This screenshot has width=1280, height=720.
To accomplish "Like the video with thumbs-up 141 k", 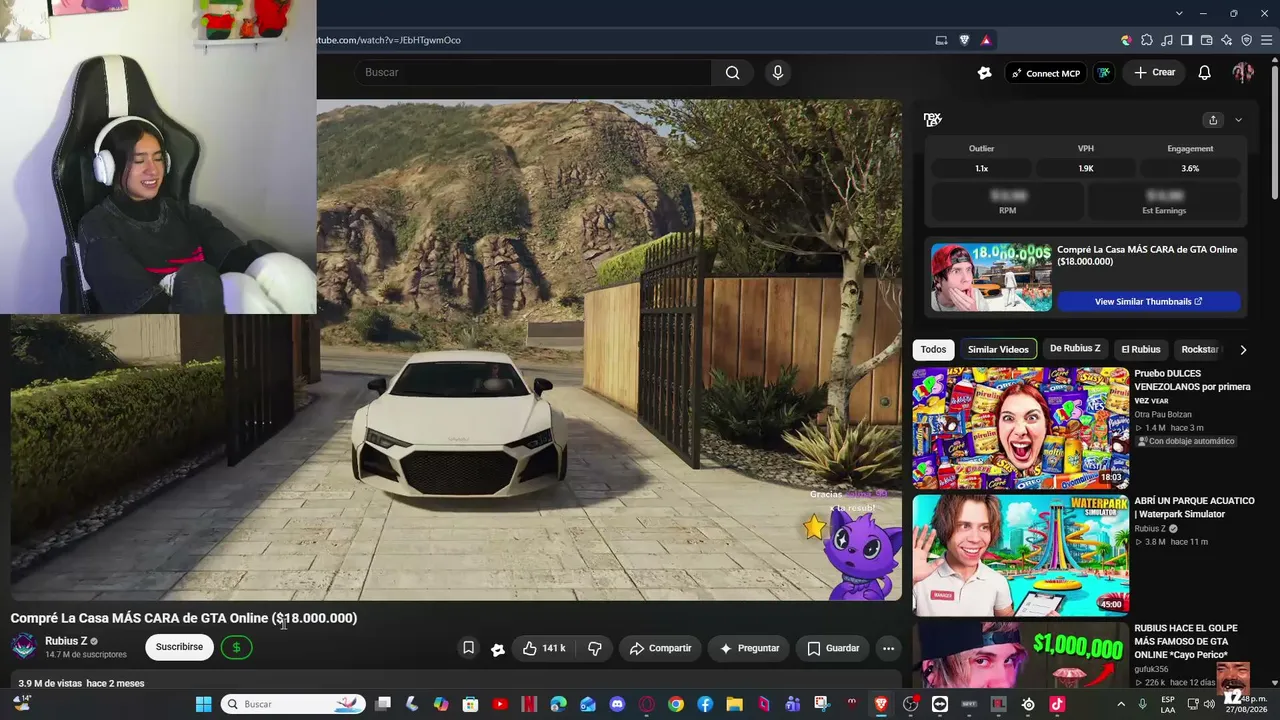I will tap(544, 648).
